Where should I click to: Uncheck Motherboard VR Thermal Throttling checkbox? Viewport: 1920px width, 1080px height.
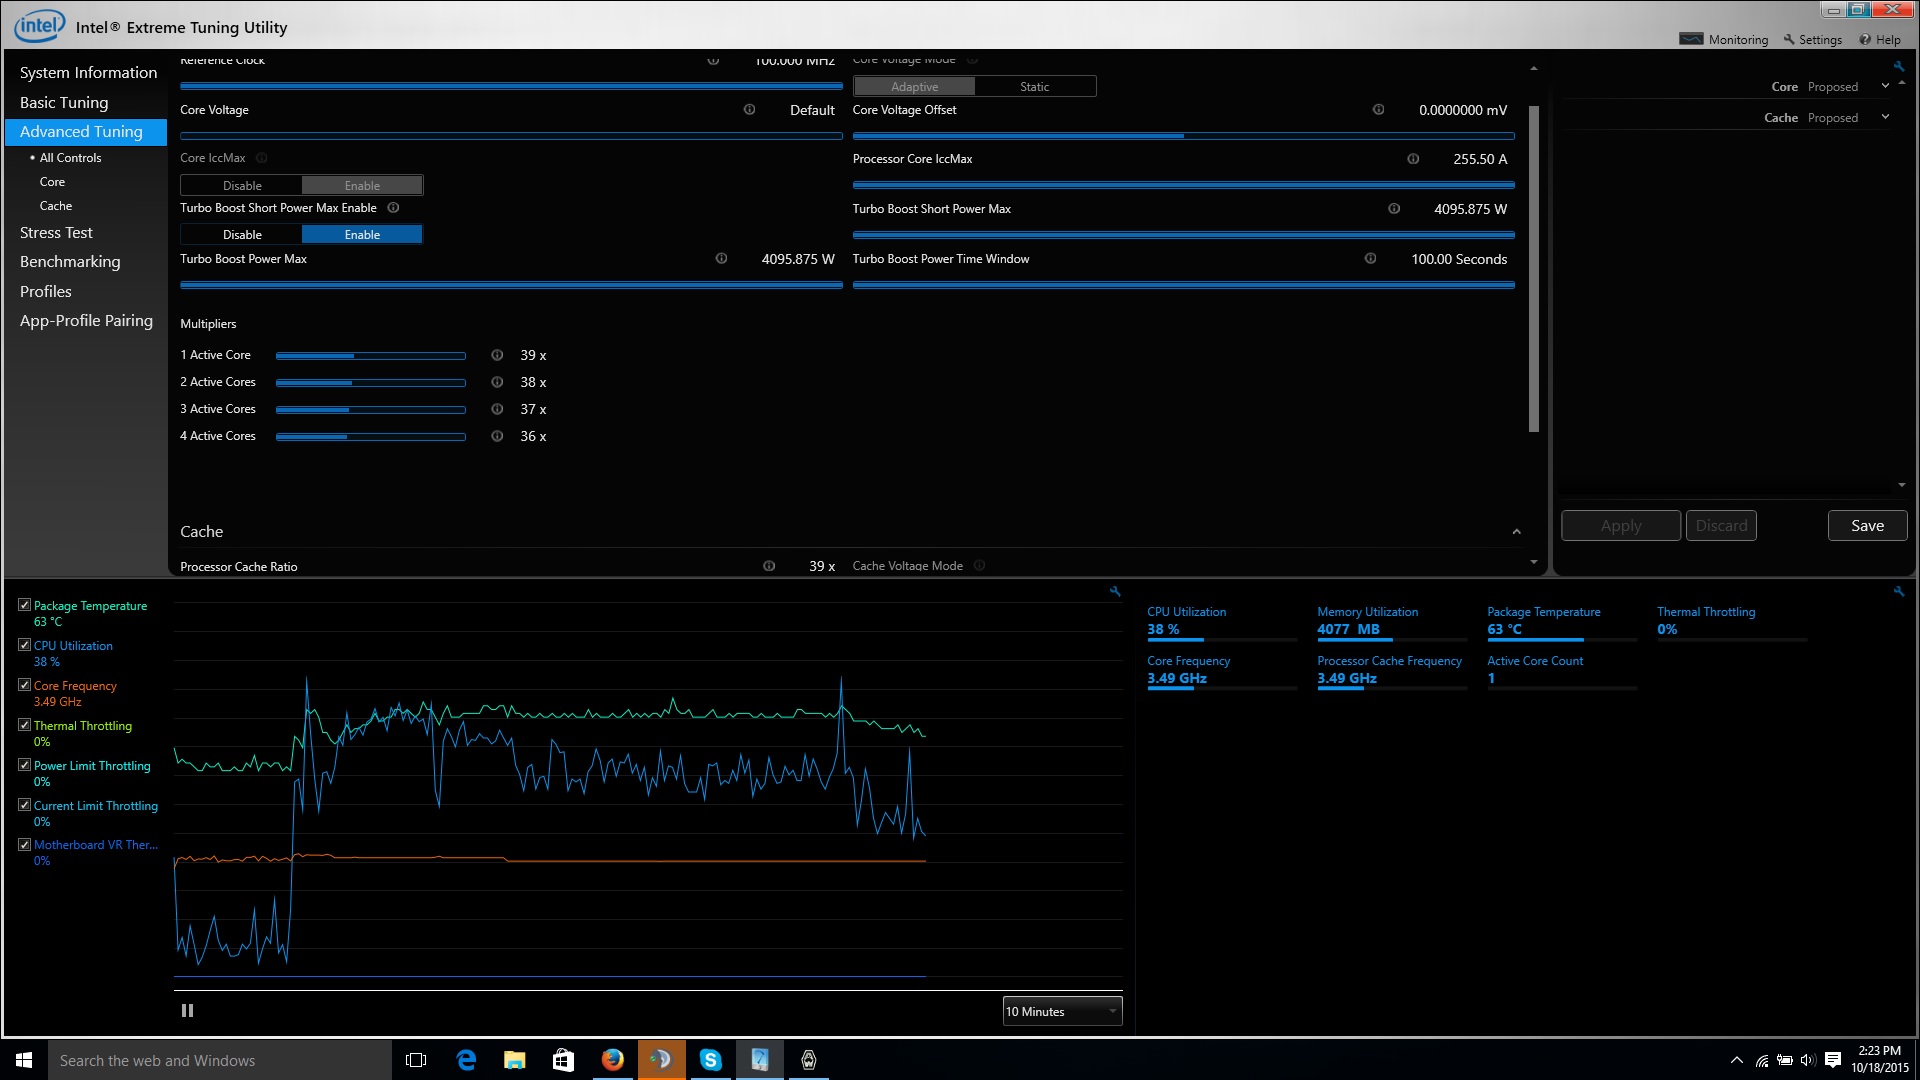tap(25, 844)
